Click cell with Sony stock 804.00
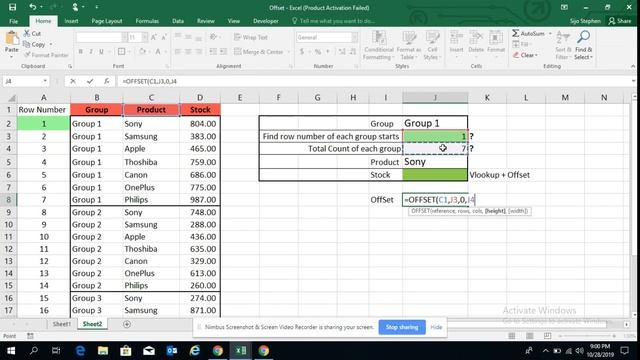 click(200, 124)
